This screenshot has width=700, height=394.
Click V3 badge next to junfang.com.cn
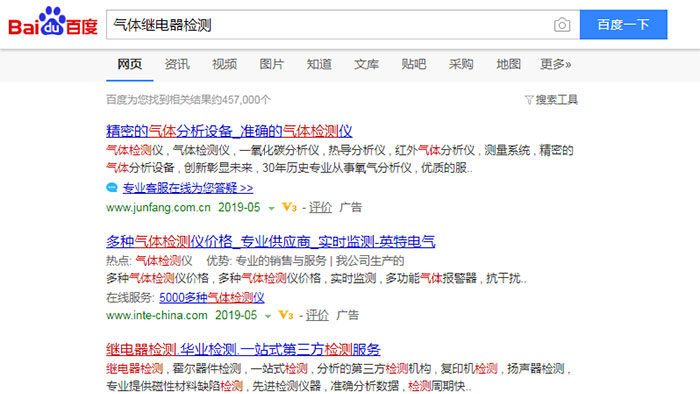coord(289,207)
